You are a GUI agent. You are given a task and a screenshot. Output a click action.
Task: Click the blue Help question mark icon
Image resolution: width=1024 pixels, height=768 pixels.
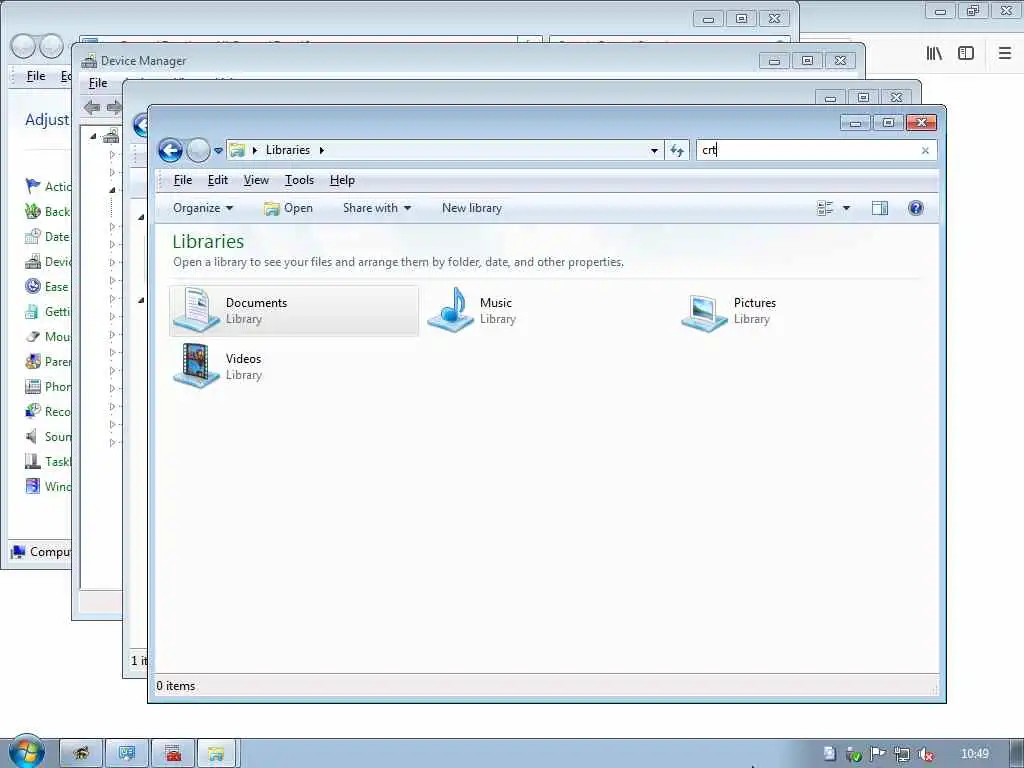916,208
